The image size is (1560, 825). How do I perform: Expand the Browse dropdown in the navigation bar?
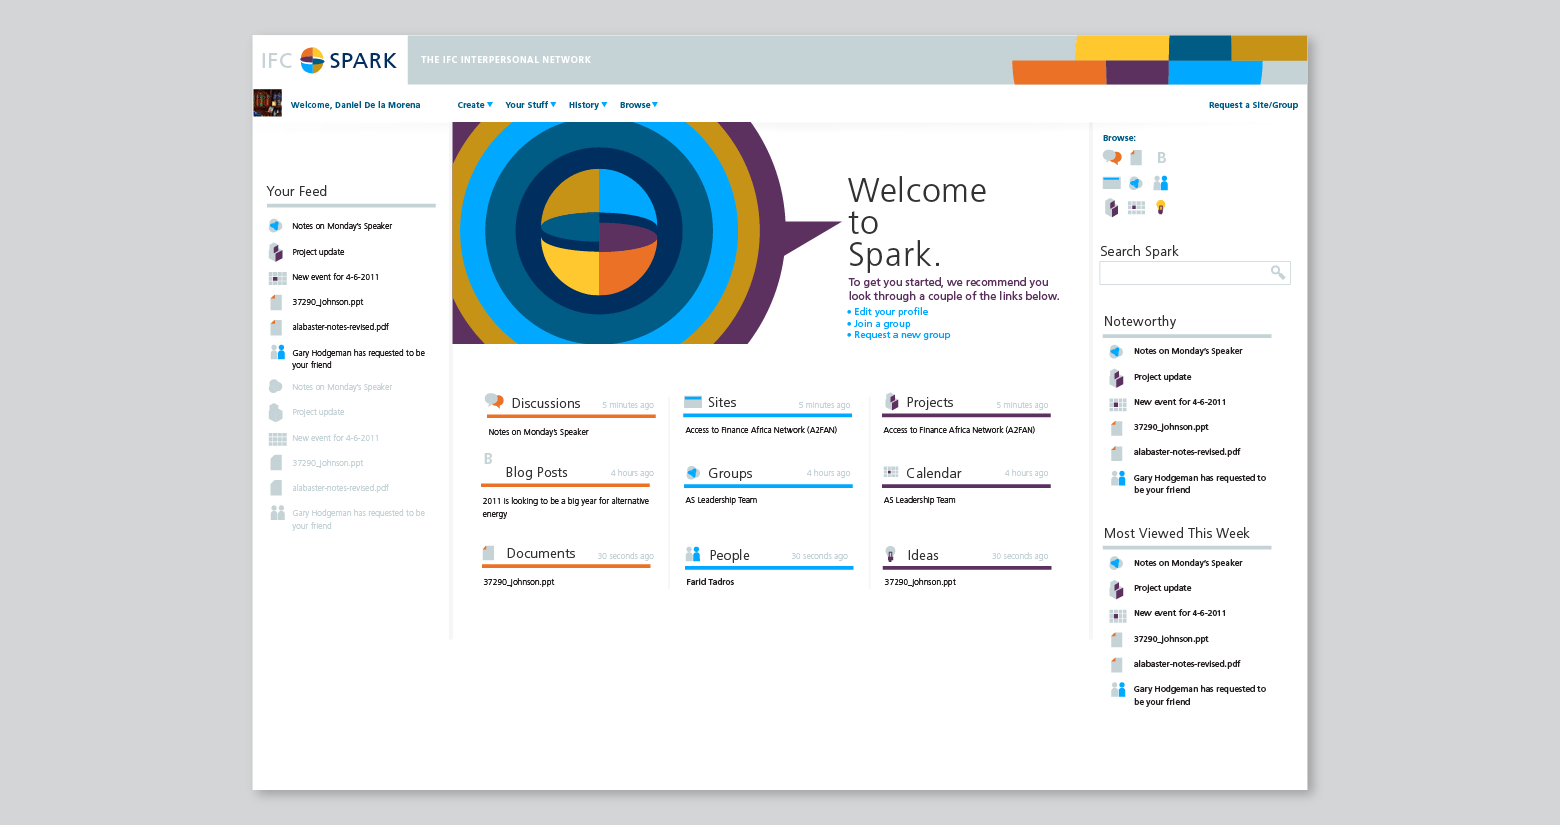639,105
